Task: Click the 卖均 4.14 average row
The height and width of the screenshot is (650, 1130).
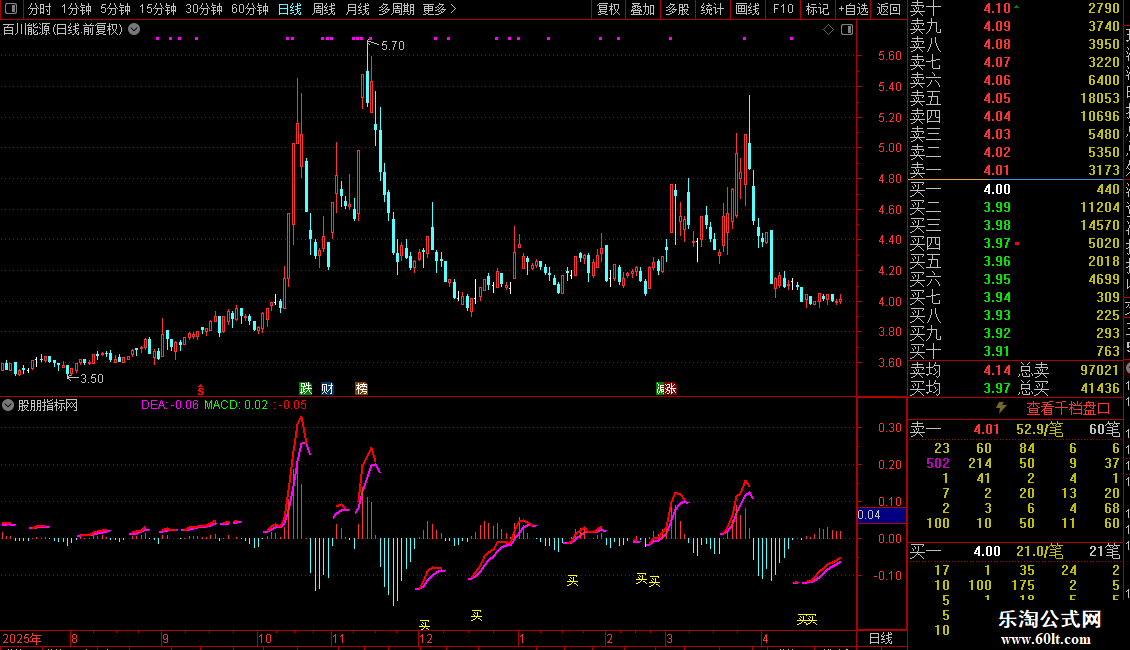Action: point(960,370)
